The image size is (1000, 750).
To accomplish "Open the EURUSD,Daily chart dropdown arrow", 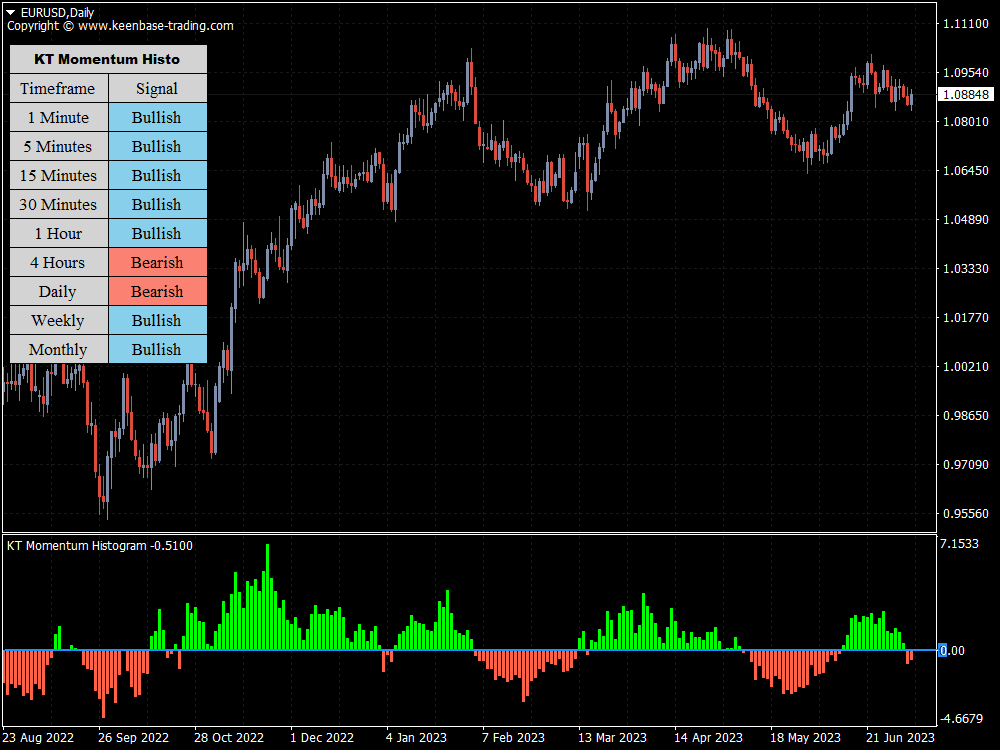I will pyautogui.click(x=9, y=13).
